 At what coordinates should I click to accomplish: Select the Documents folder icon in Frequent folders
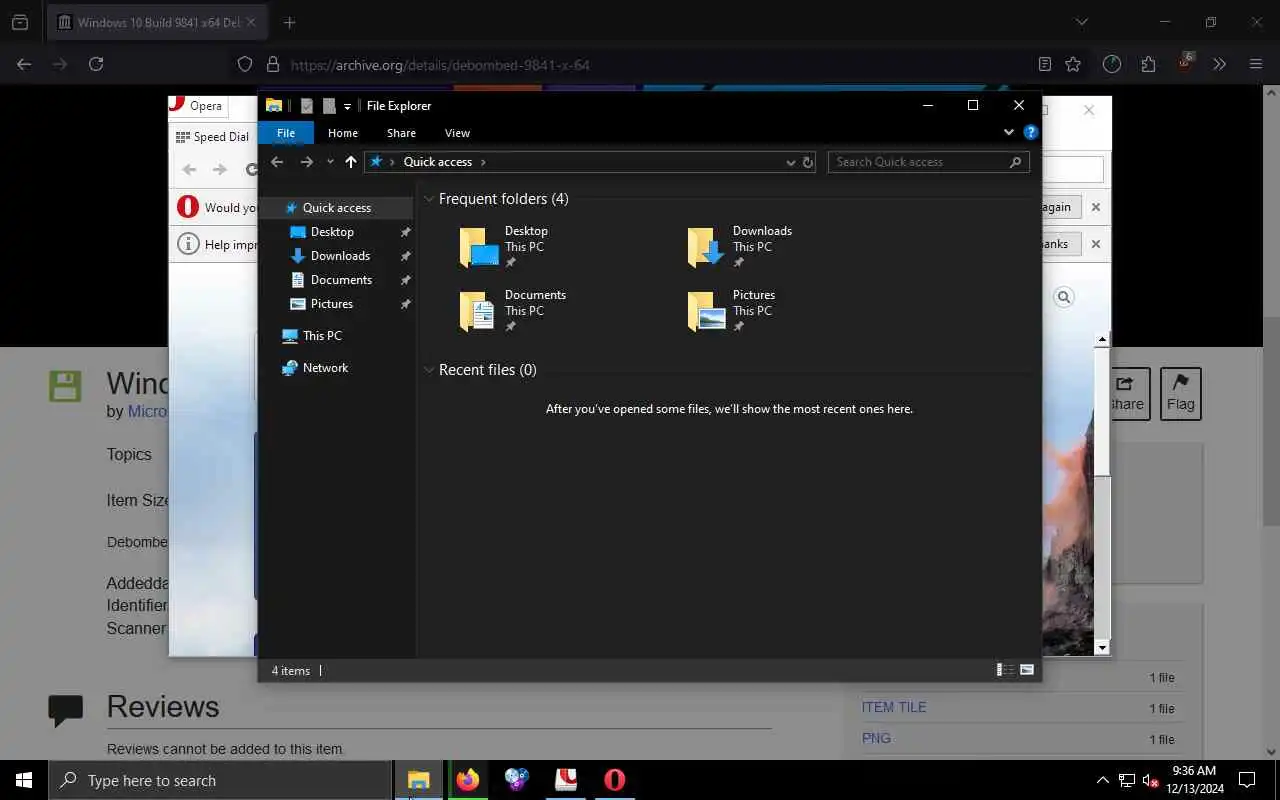pos(479,311)
